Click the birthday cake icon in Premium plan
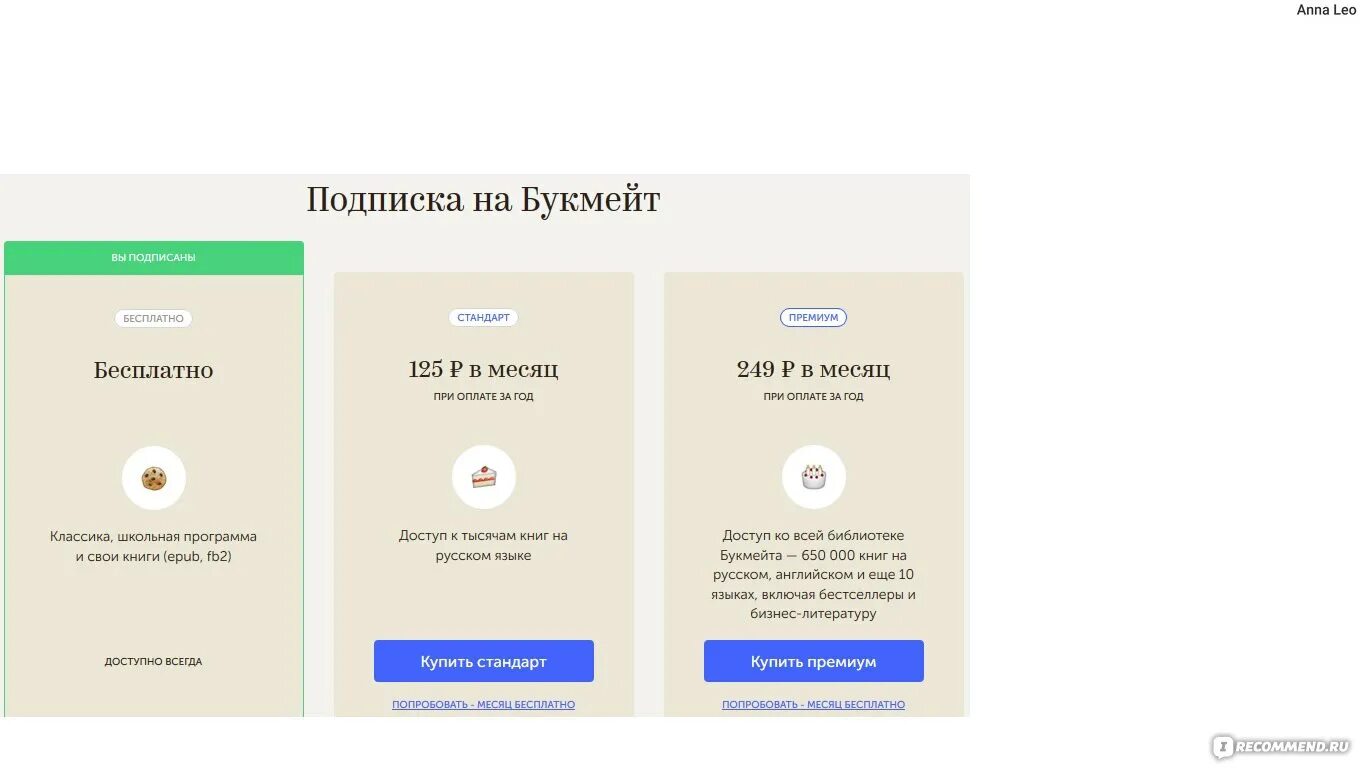Viewport: 1360px width, 768px height. [x=814, y=477]
